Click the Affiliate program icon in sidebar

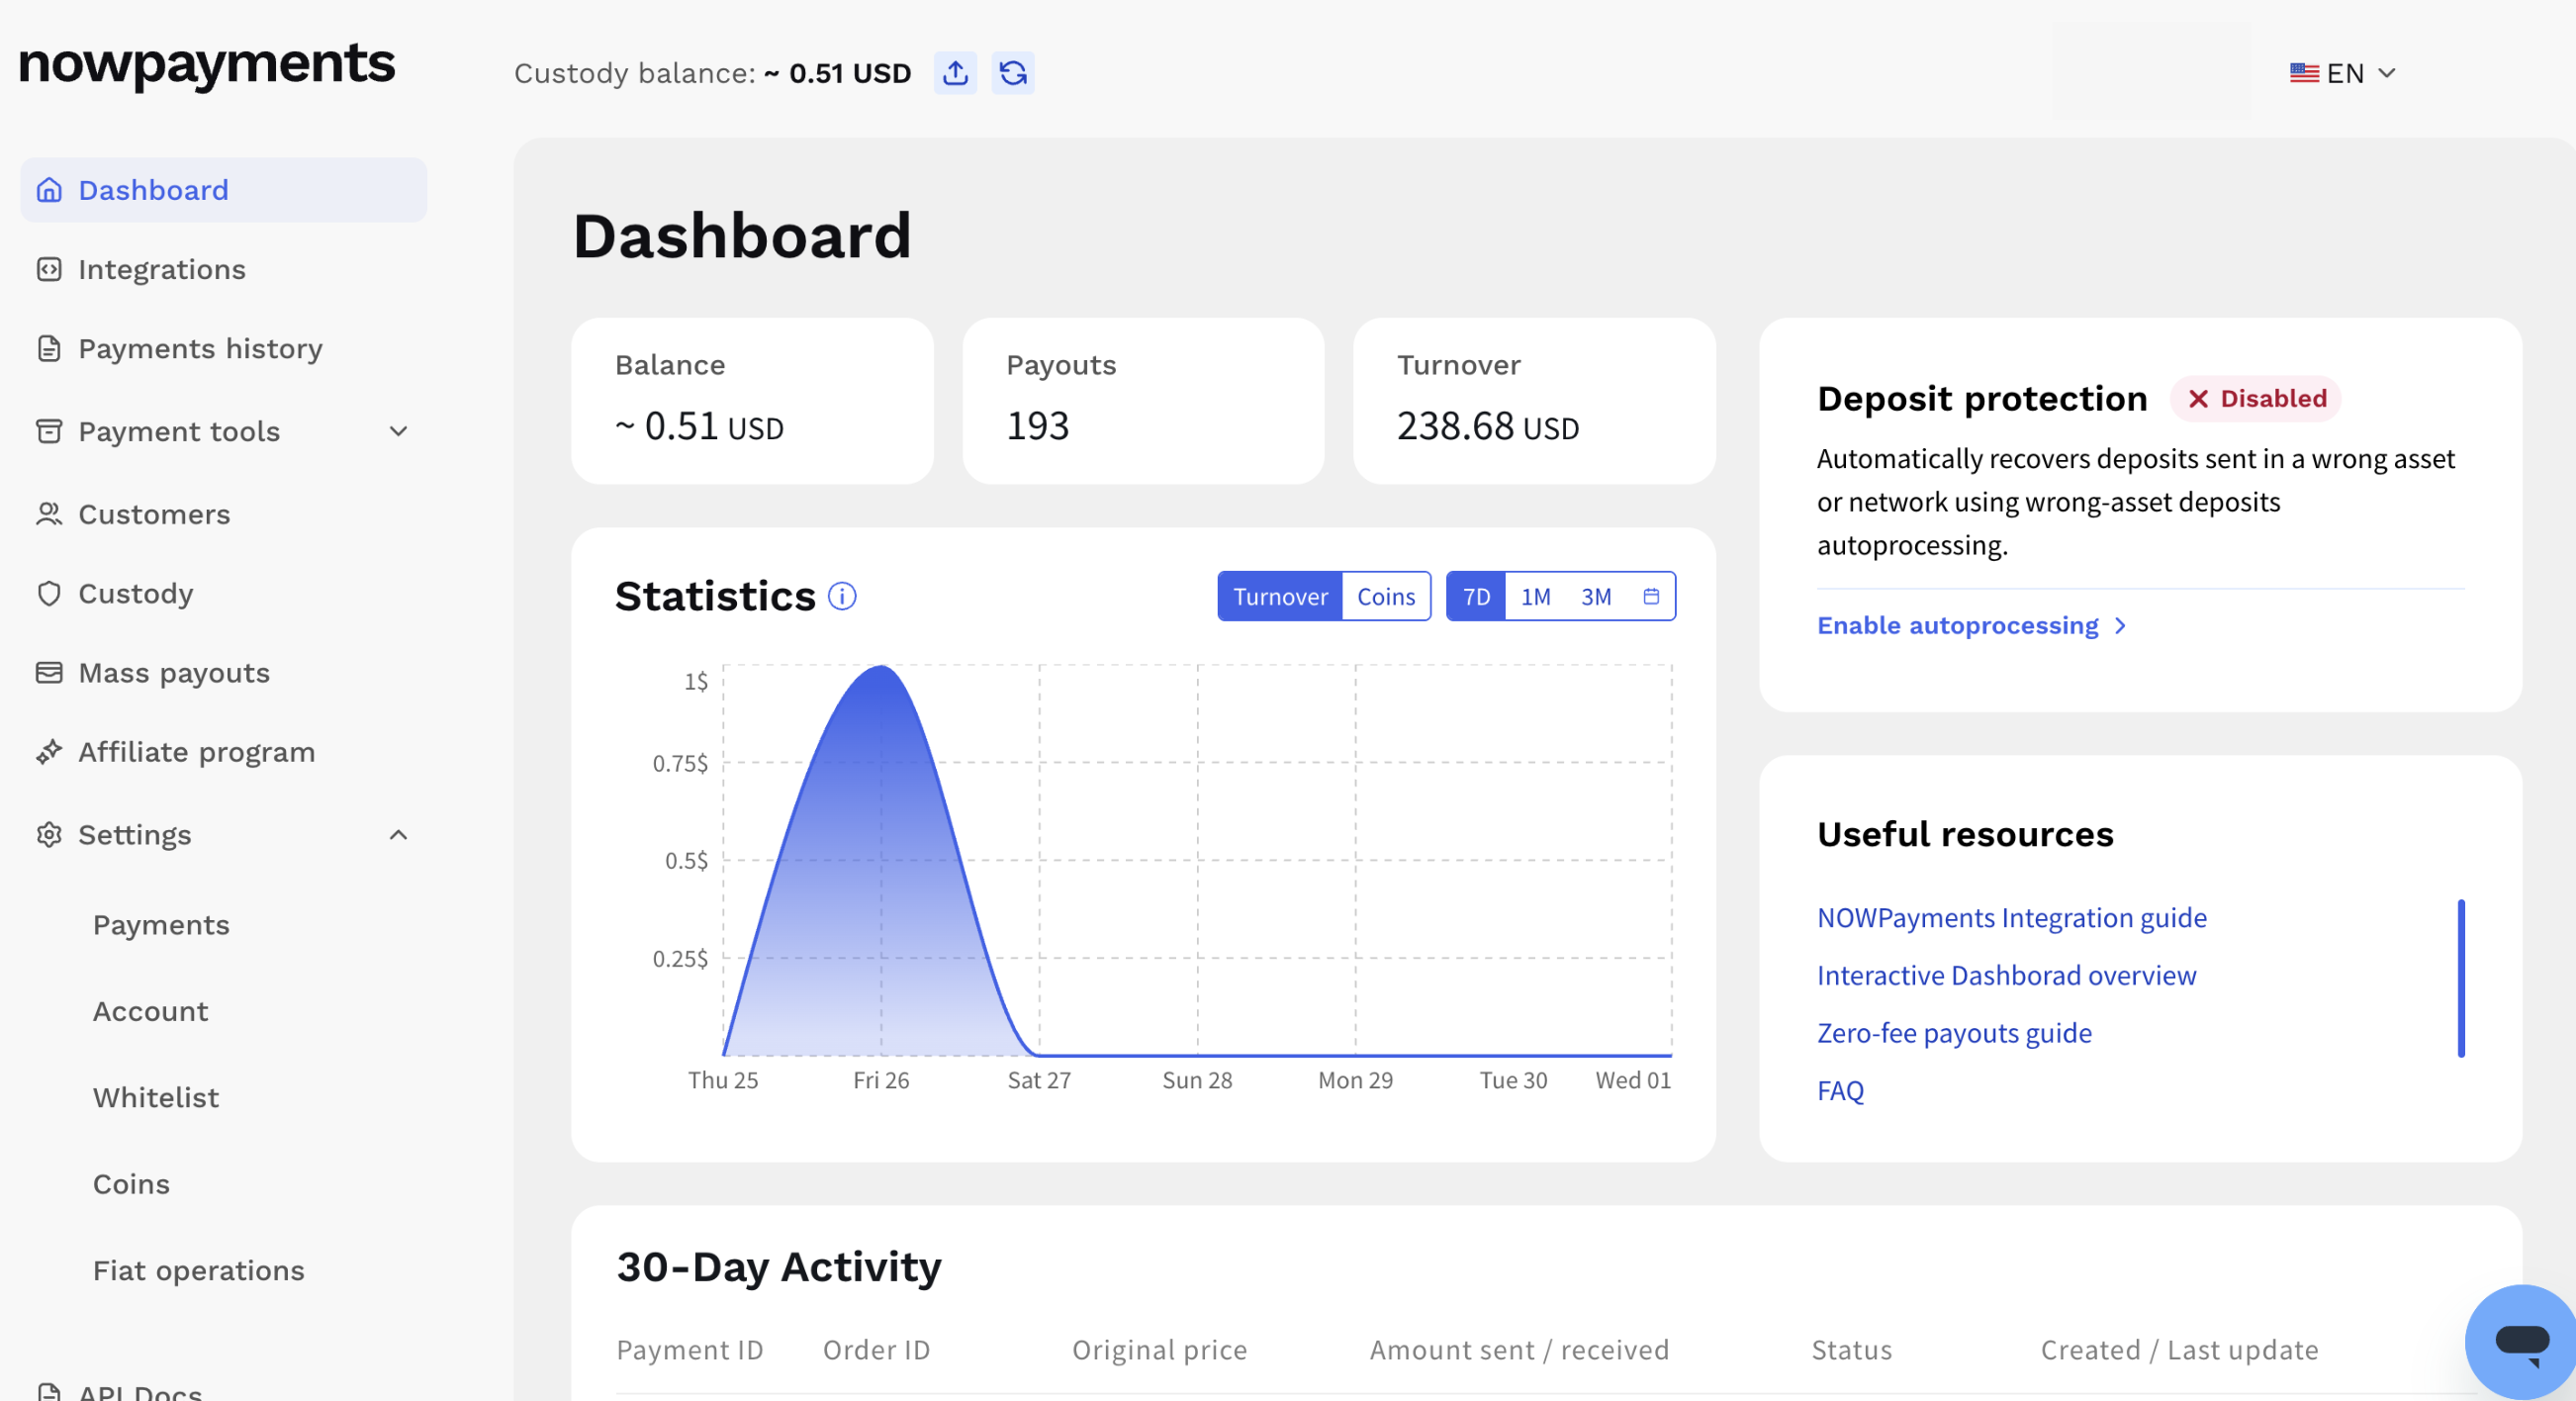click(x=49, y=752)
